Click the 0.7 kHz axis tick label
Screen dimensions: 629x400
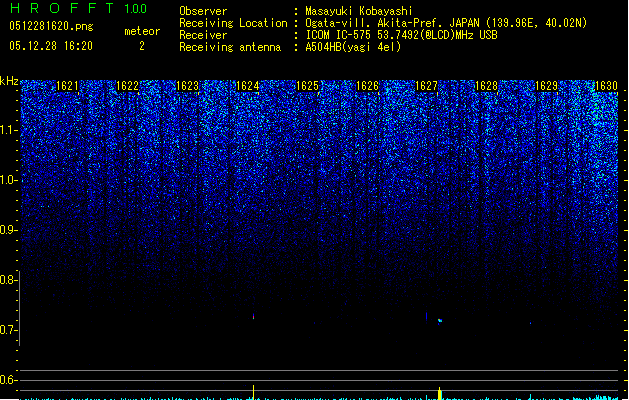point(9,330)
